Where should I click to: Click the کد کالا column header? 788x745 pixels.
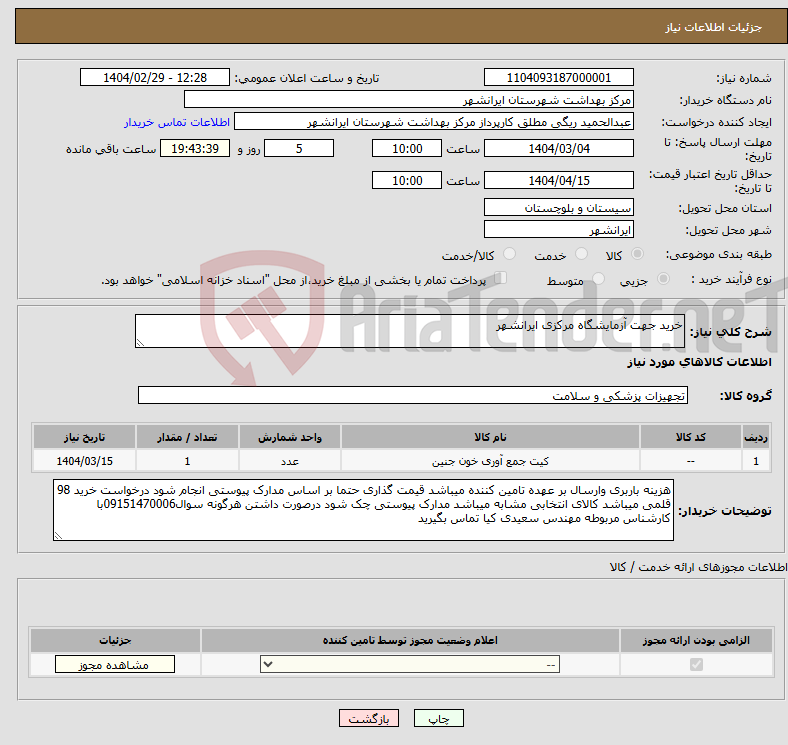[691, 437]
